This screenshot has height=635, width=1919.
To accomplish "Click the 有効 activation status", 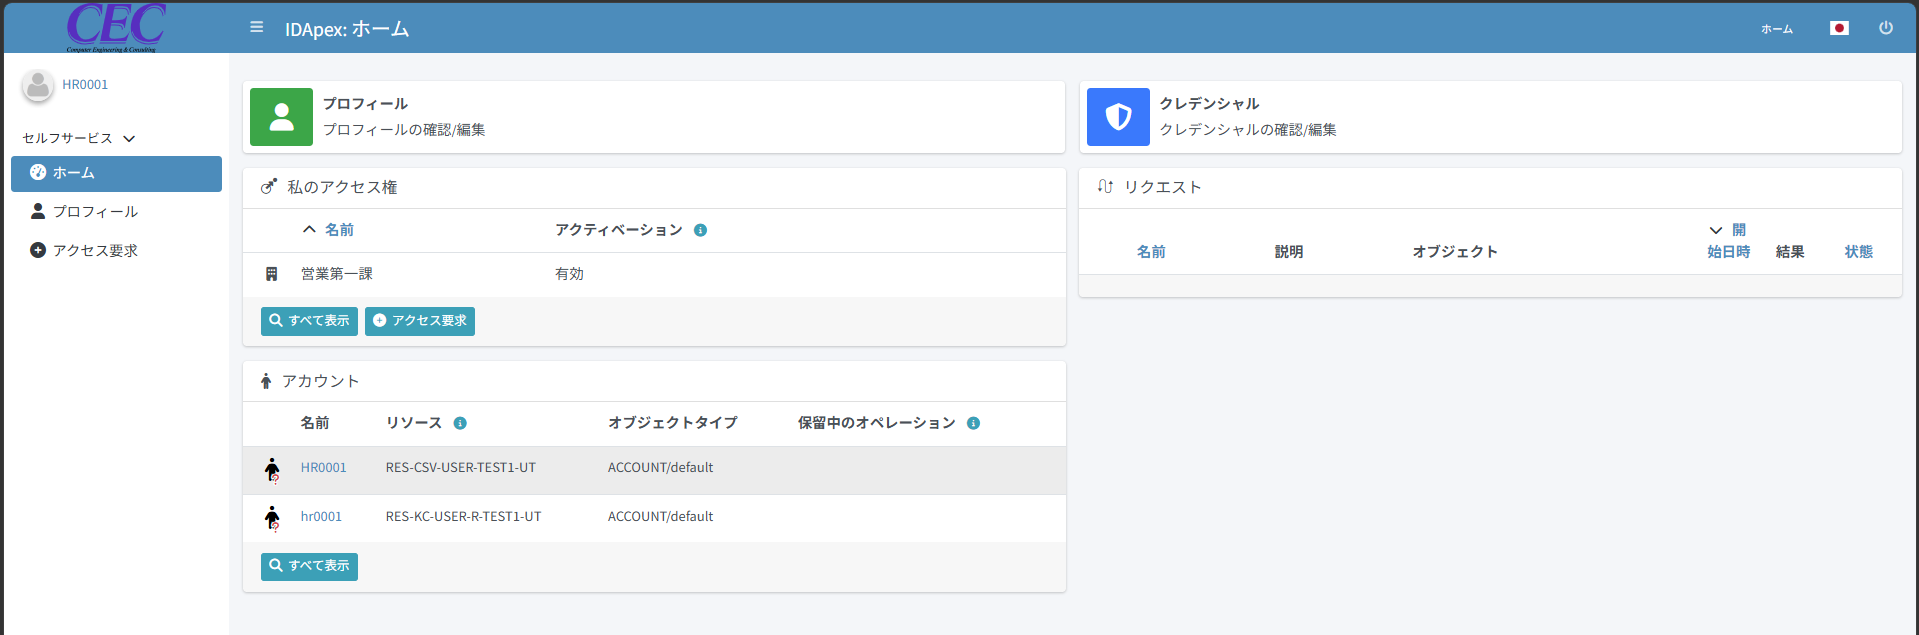I will pos(569,274).
